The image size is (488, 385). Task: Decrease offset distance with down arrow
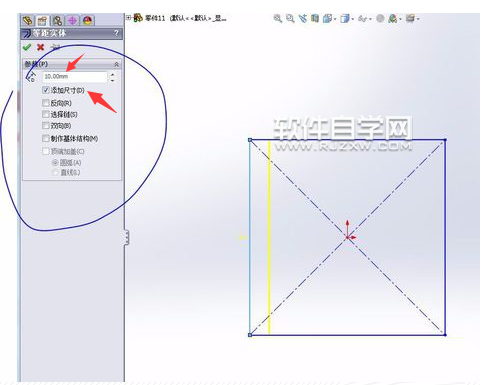113,80
